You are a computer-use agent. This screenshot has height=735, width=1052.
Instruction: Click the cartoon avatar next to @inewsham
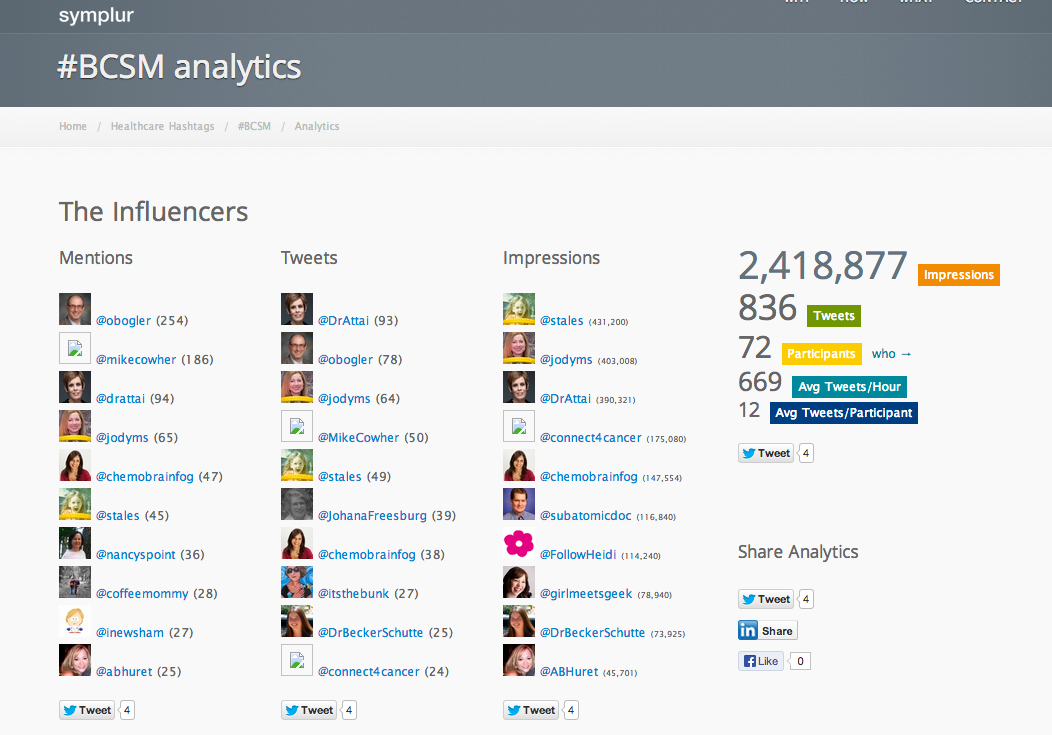point(75,621)
